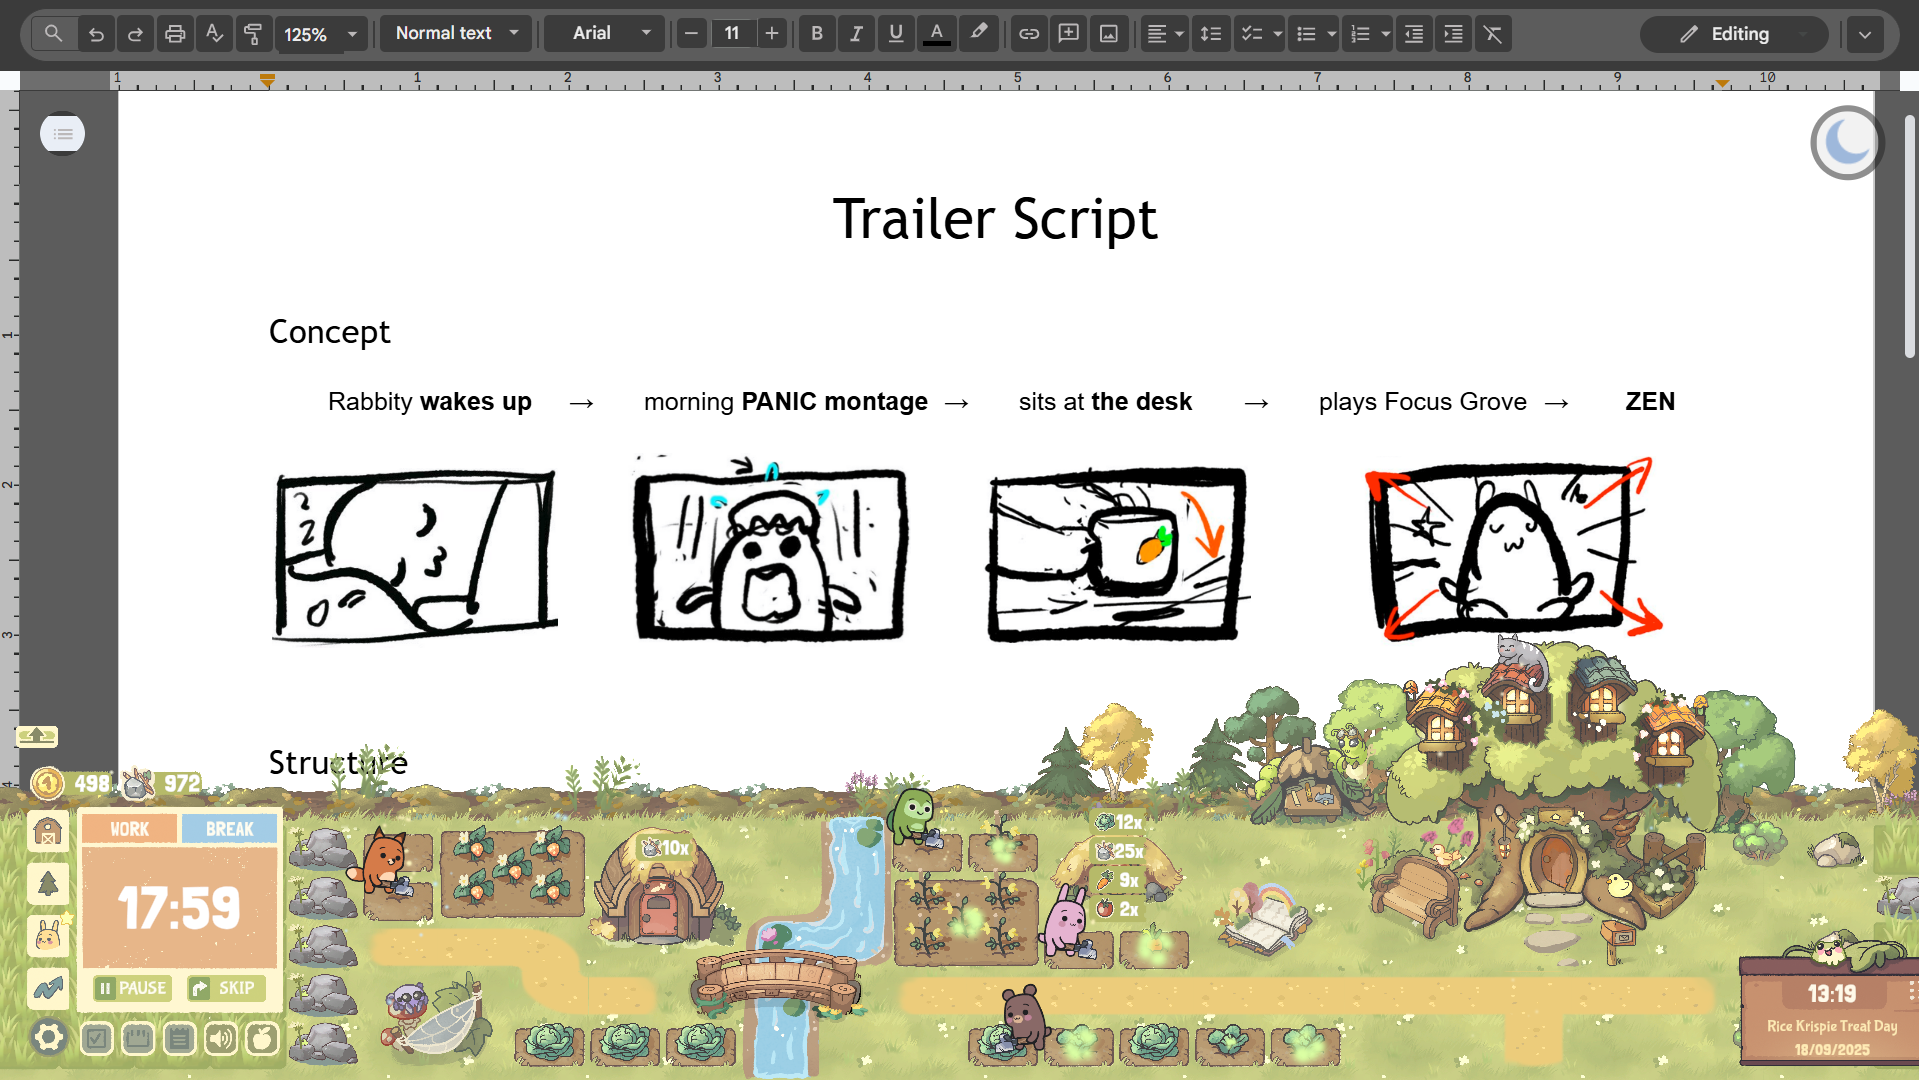This screenshot has height=1080, width=1919.
Task: Decrease the font size
Action: (x=691, y=34)
